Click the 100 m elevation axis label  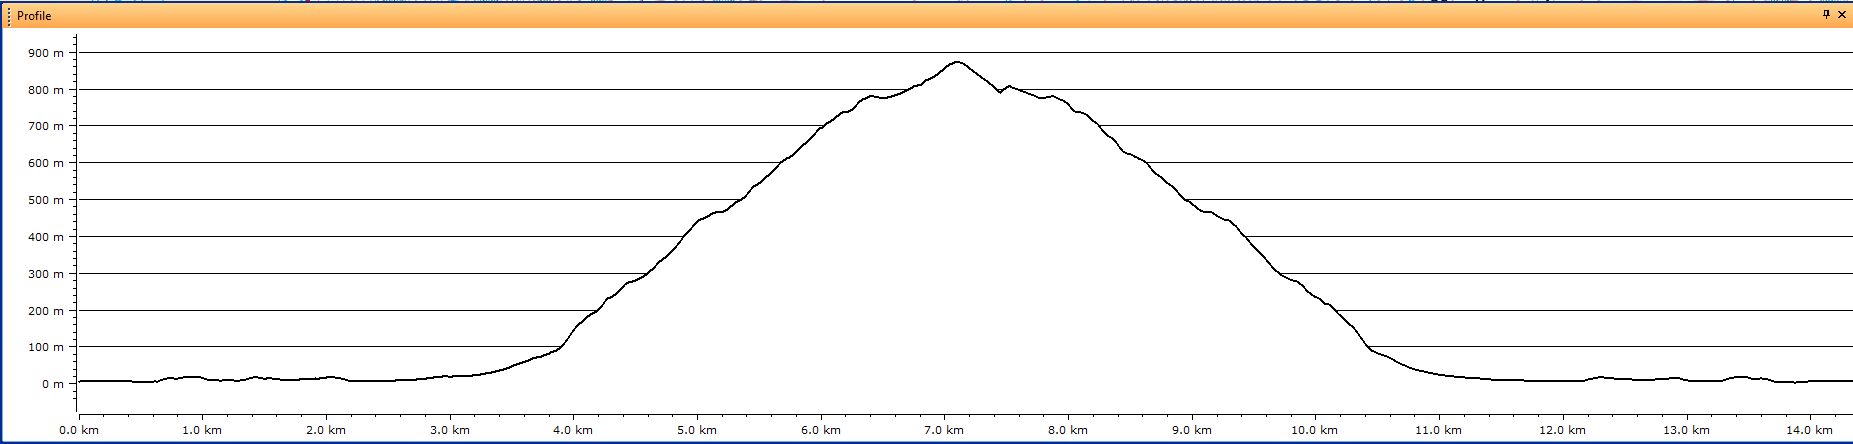[46, 347]
